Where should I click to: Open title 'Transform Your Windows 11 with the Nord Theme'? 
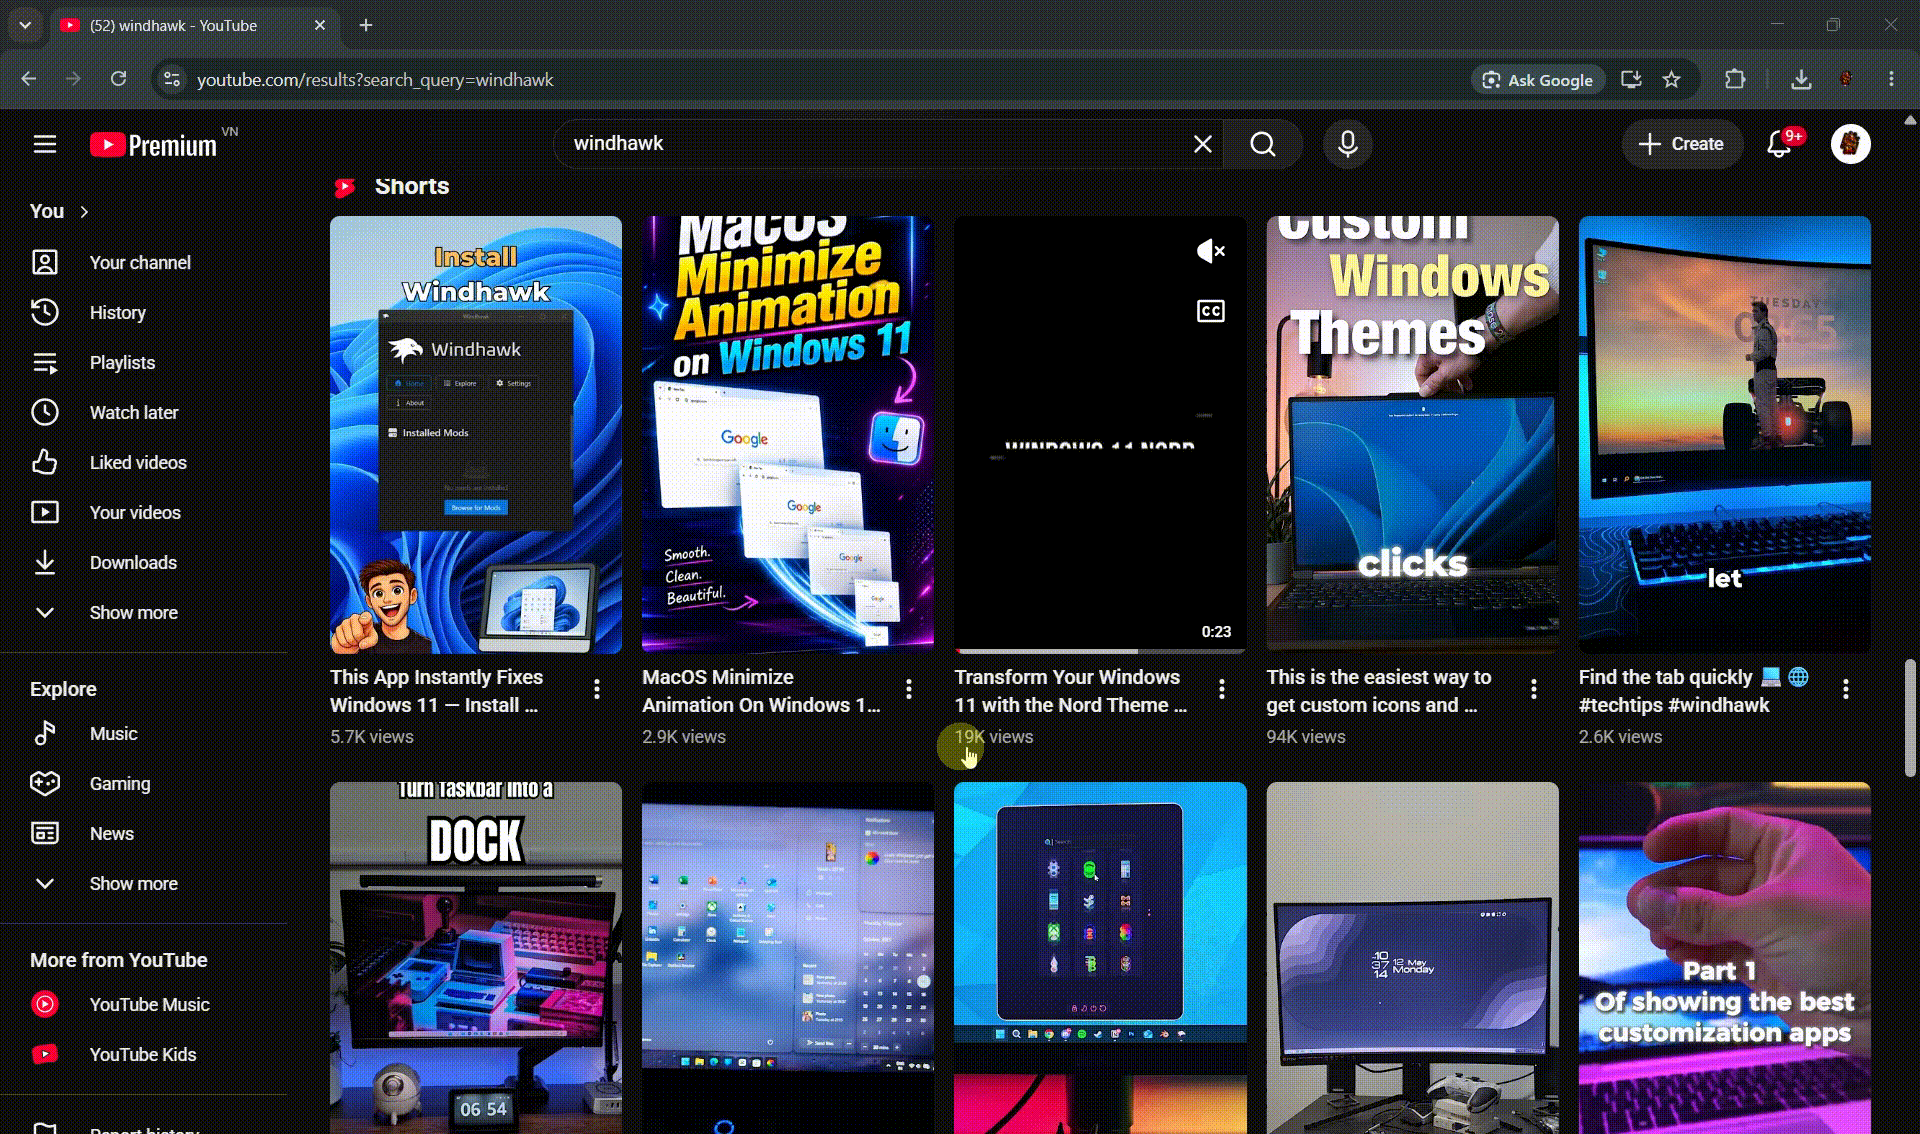coord(1071,691)
